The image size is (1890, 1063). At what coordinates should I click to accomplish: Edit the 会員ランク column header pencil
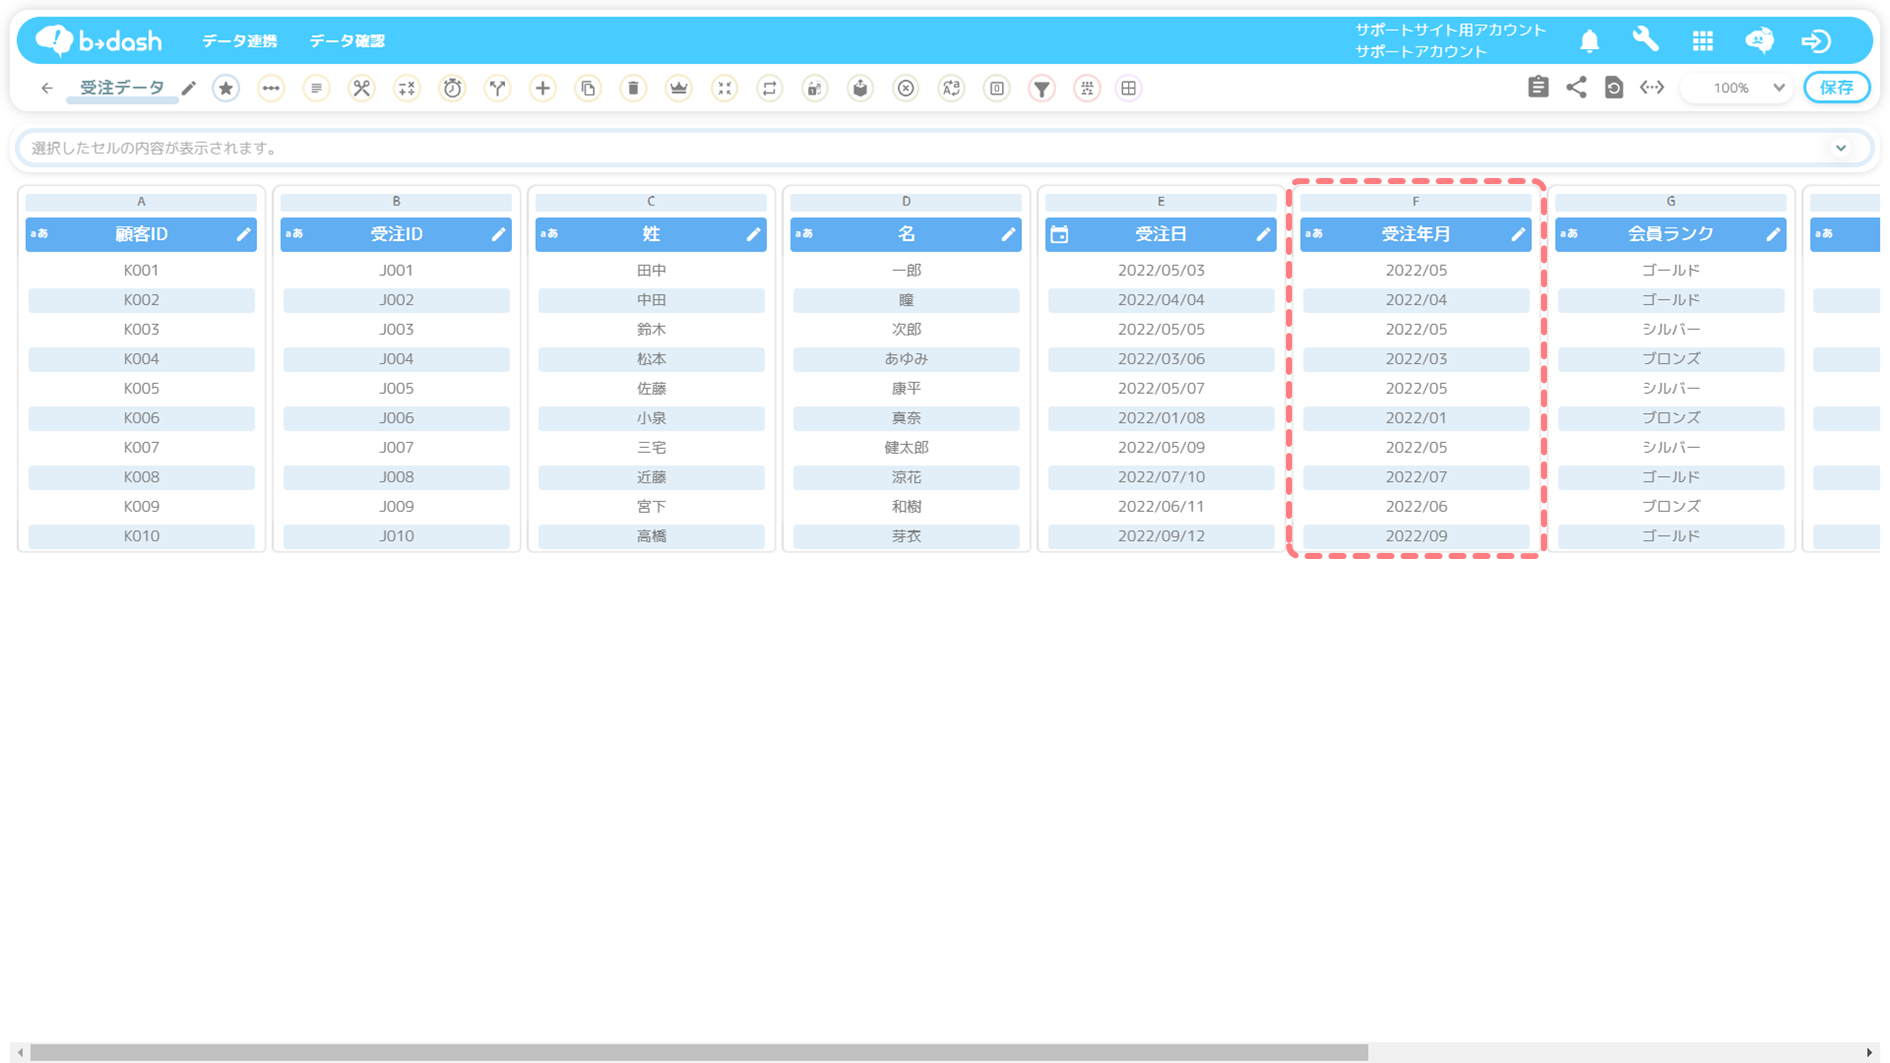[1773, 234]
